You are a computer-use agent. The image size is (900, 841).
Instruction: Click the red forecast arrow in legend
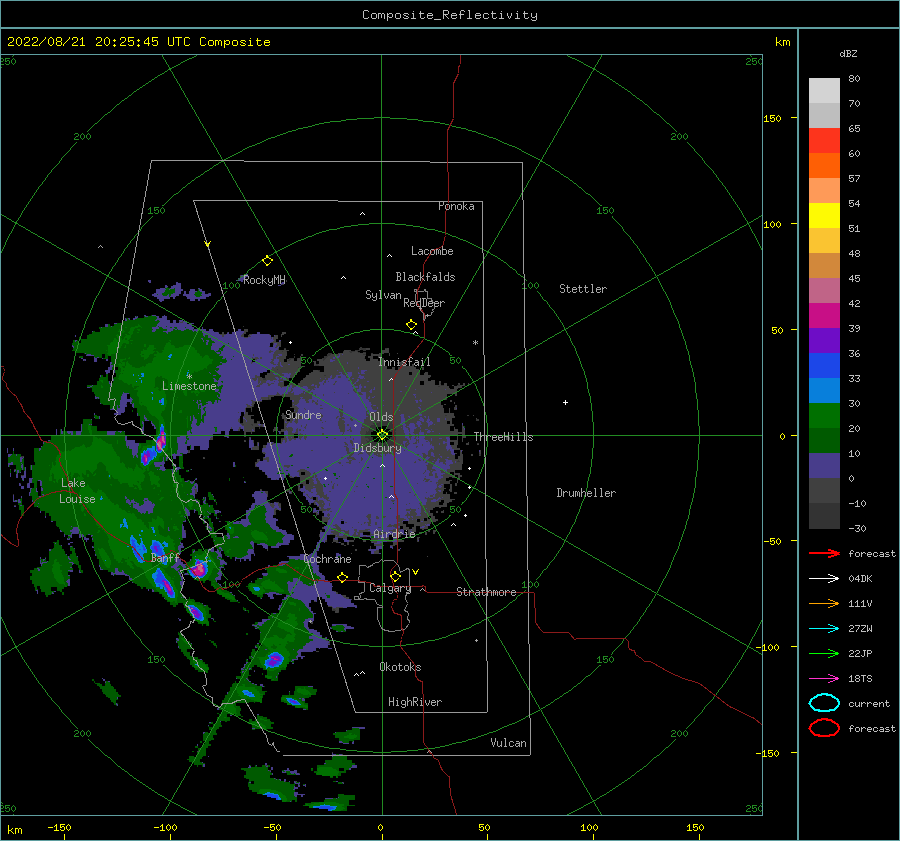click(x=824, y=553)
